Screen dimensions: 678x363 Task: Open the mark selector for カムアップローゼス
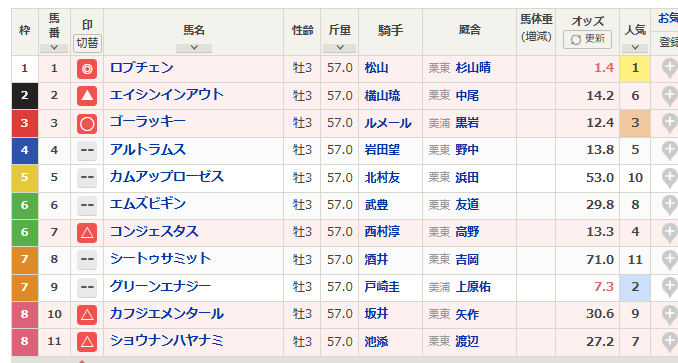pyautogui.click(x=87, y=178)
